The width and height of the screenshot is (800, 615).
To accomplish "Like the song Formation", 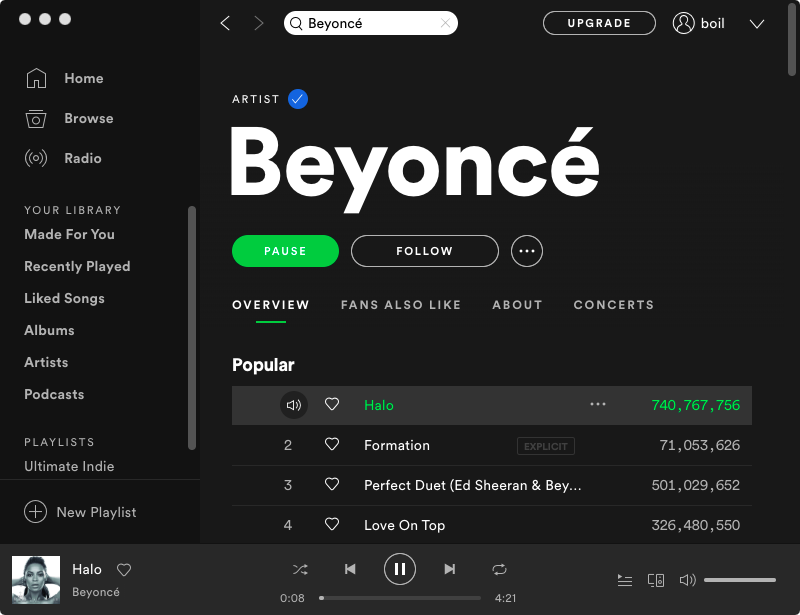I will click(x=332, y=445).
